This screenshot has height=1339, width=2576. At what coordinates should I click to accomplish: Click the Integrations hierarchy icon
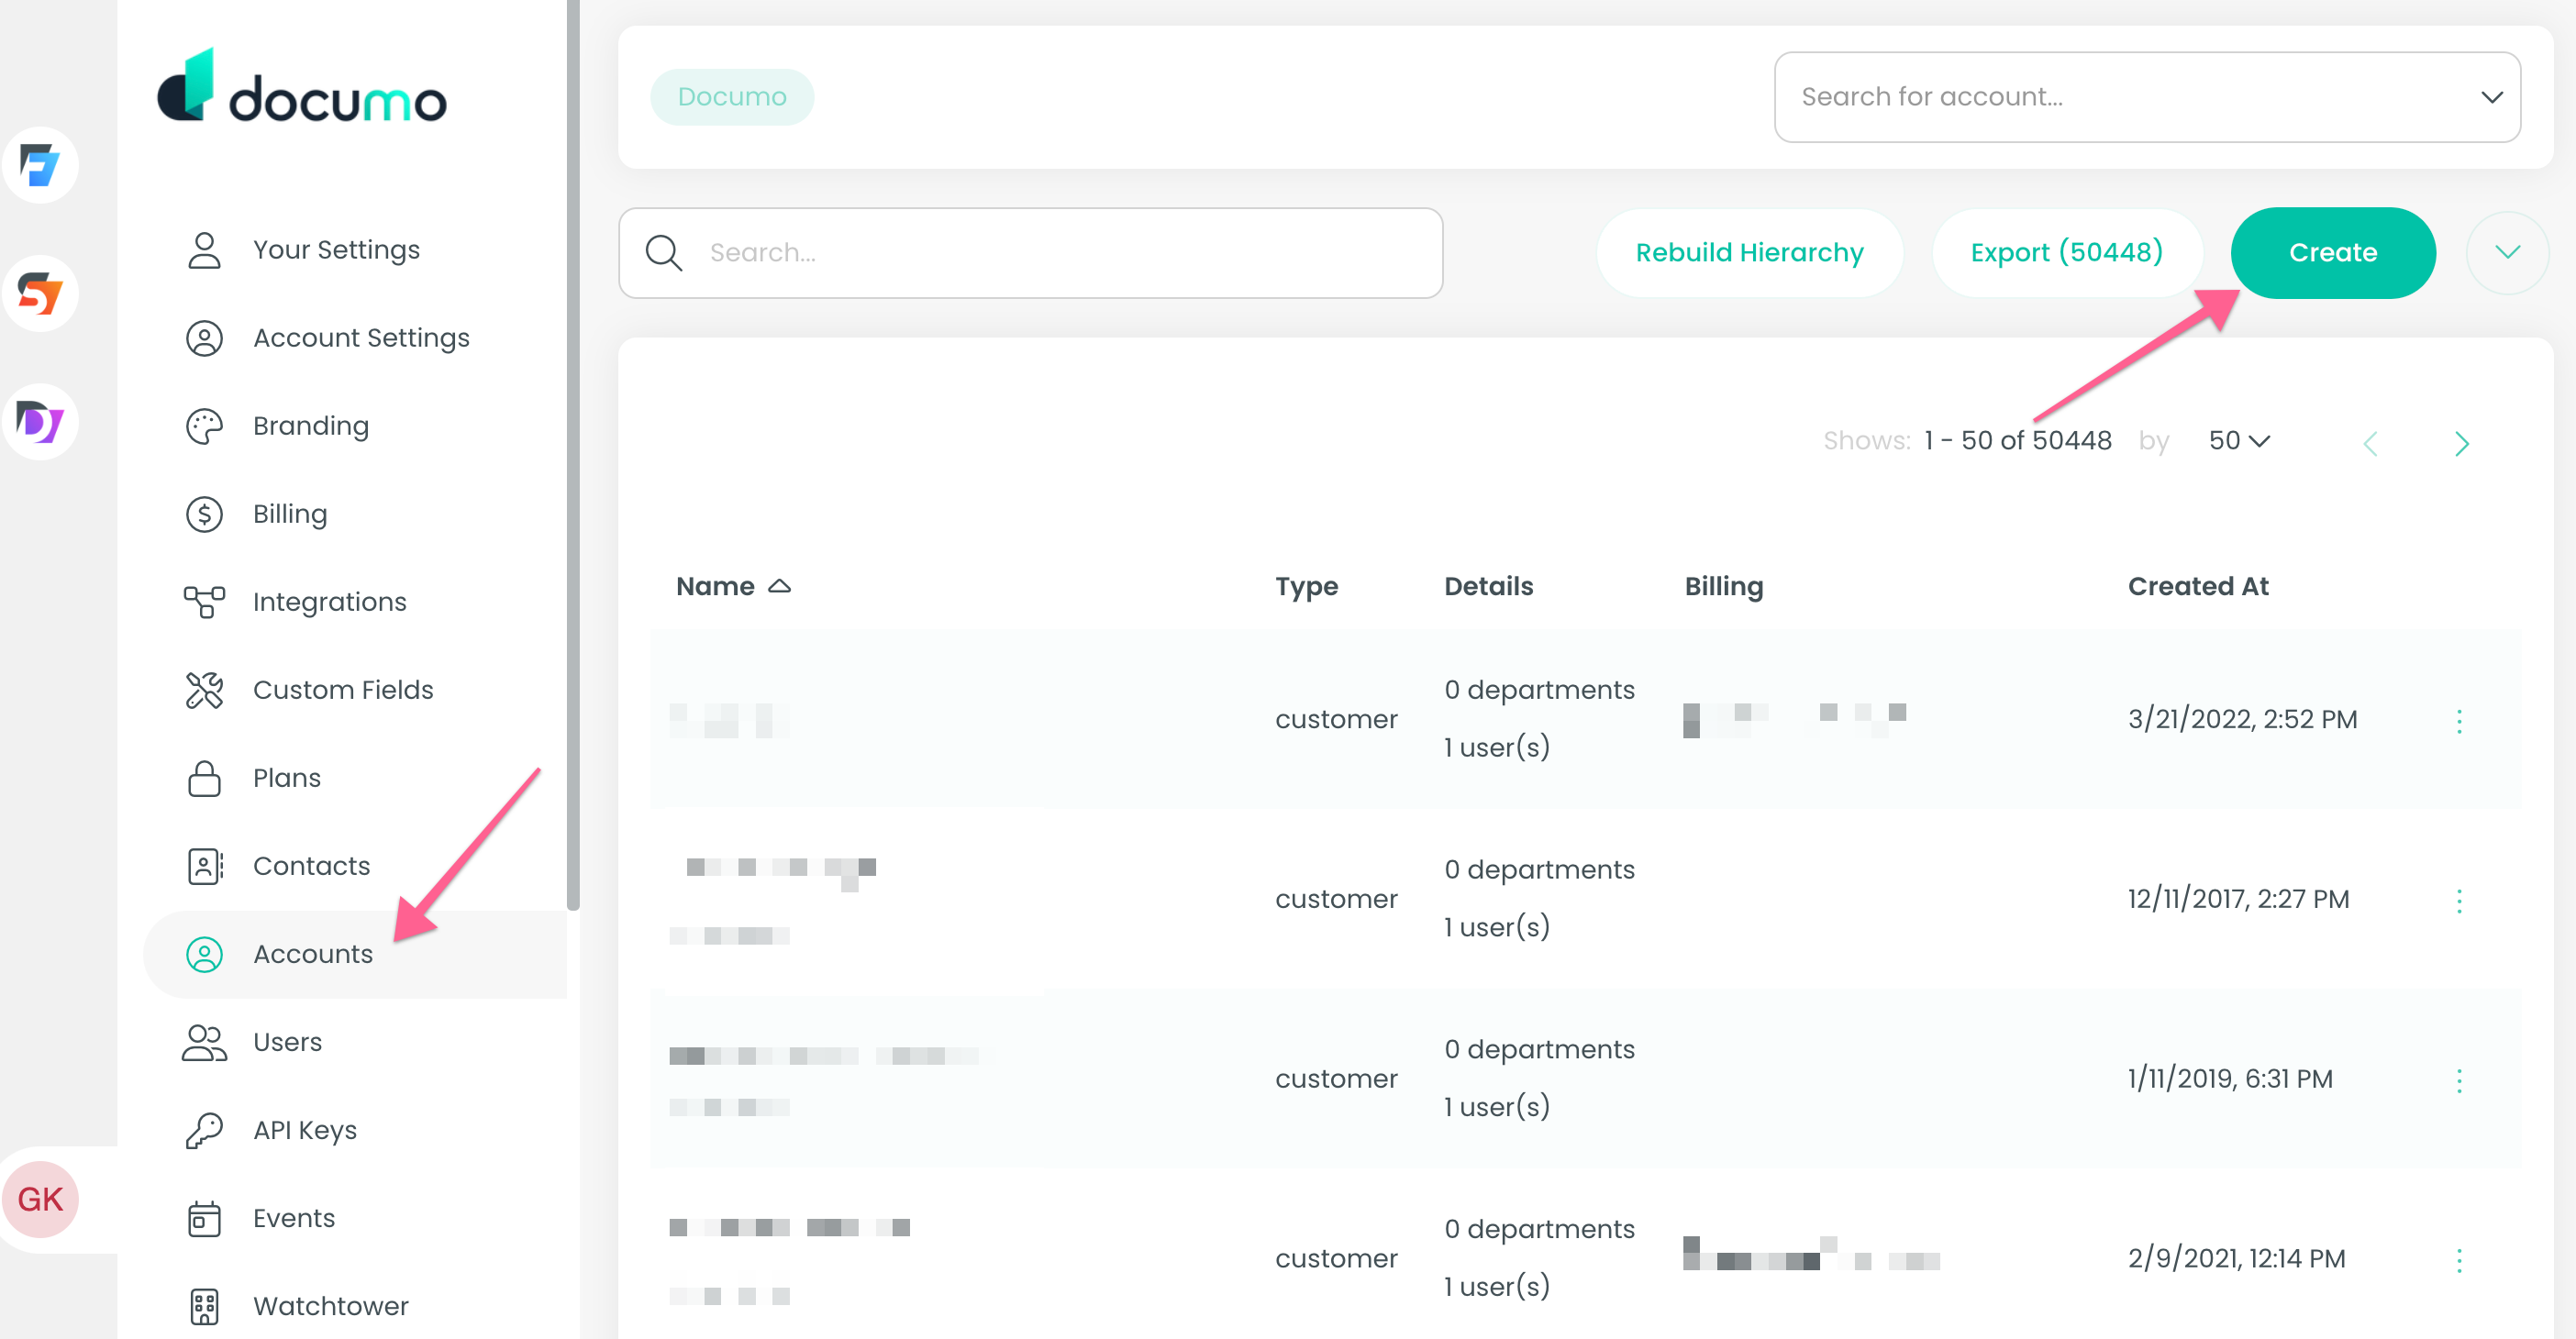[x=205, y=601]
